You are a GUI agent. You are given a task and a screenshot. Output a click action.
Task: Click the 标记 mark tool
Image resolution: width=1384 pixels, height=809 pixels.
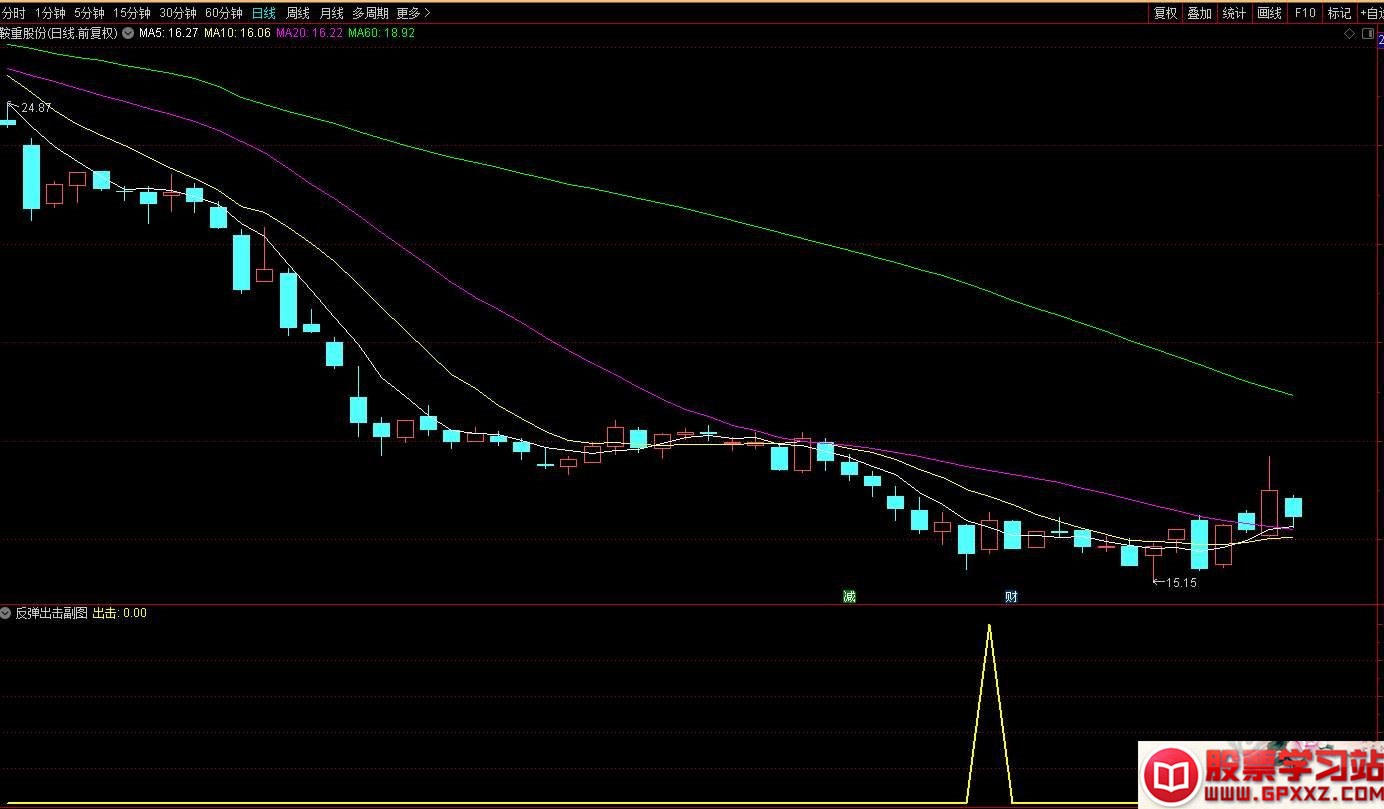(1339, 13)
